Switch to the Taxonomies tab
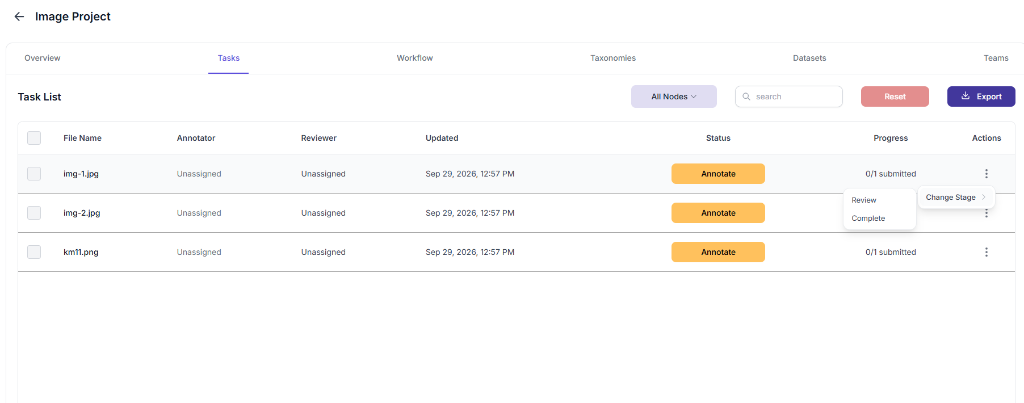 (613, 58)
